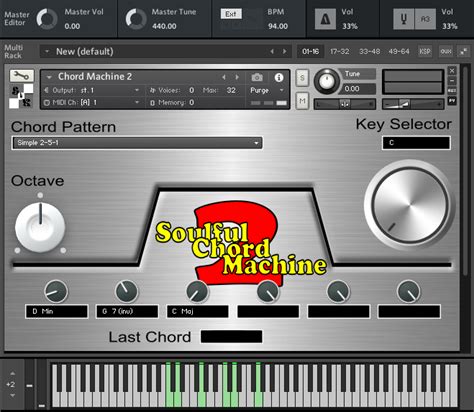The height and width of the screenshot is (412, 474).
Task: Open the Purge dropdown menu
Action: coord(267,90)
